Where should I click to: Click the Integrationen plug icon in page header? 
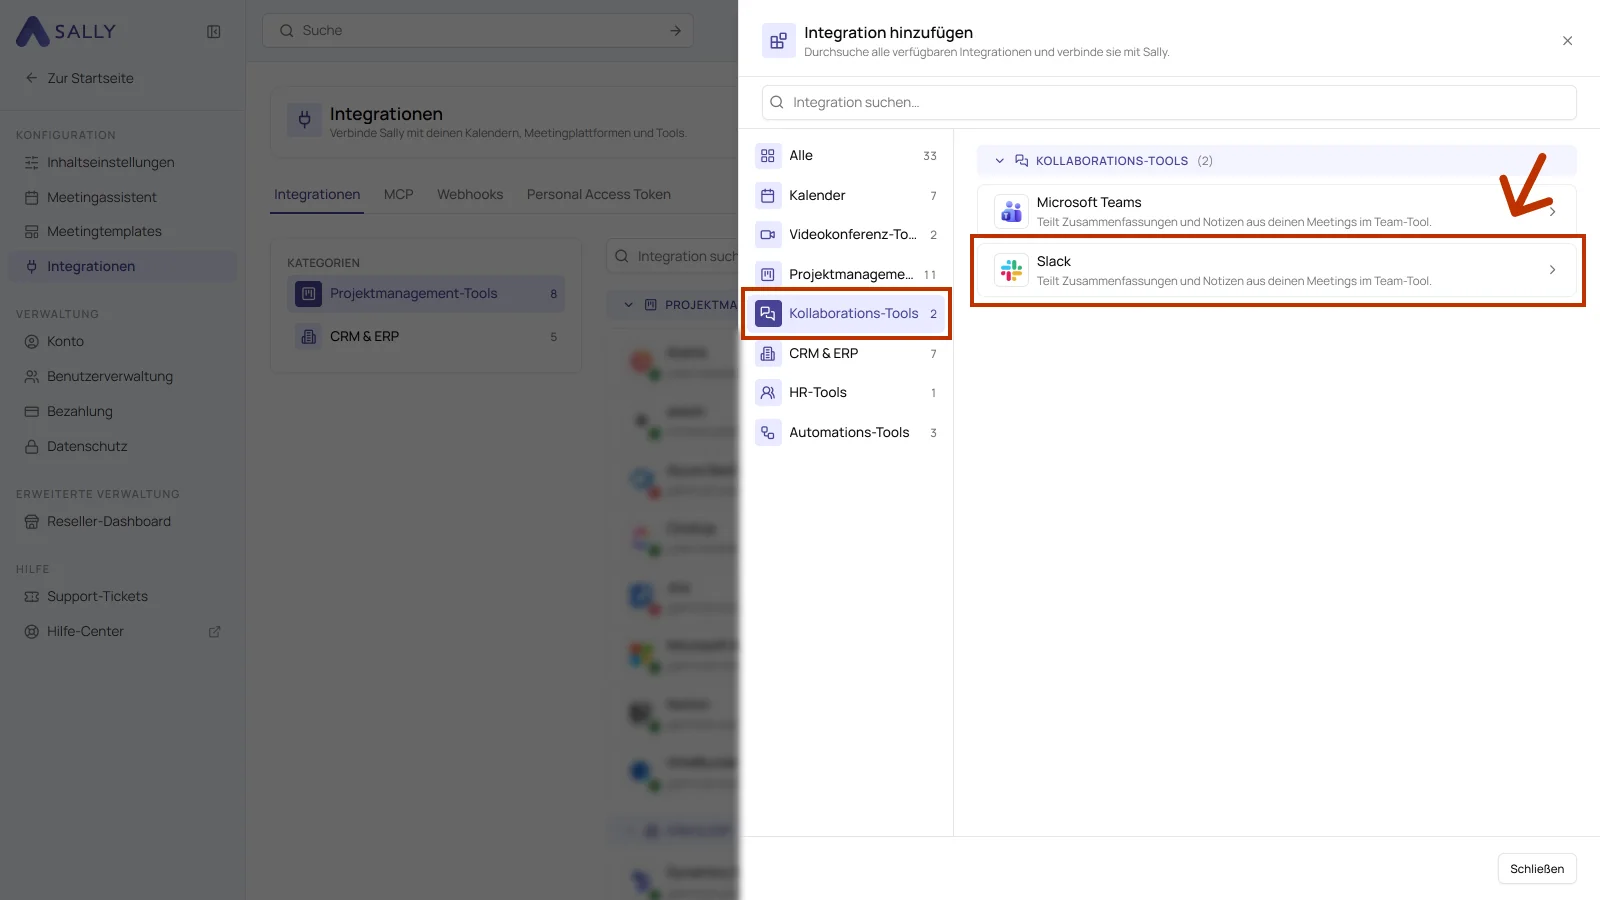[305, 120]
